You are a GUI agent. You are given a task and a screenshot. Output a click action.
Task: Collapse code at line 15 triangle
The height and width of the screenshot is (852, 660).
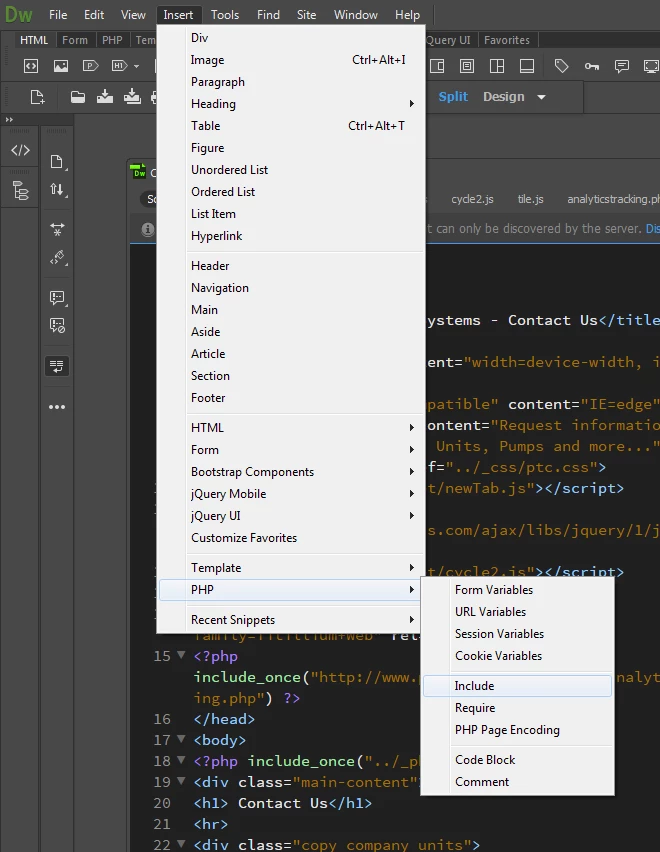point(181,655)
